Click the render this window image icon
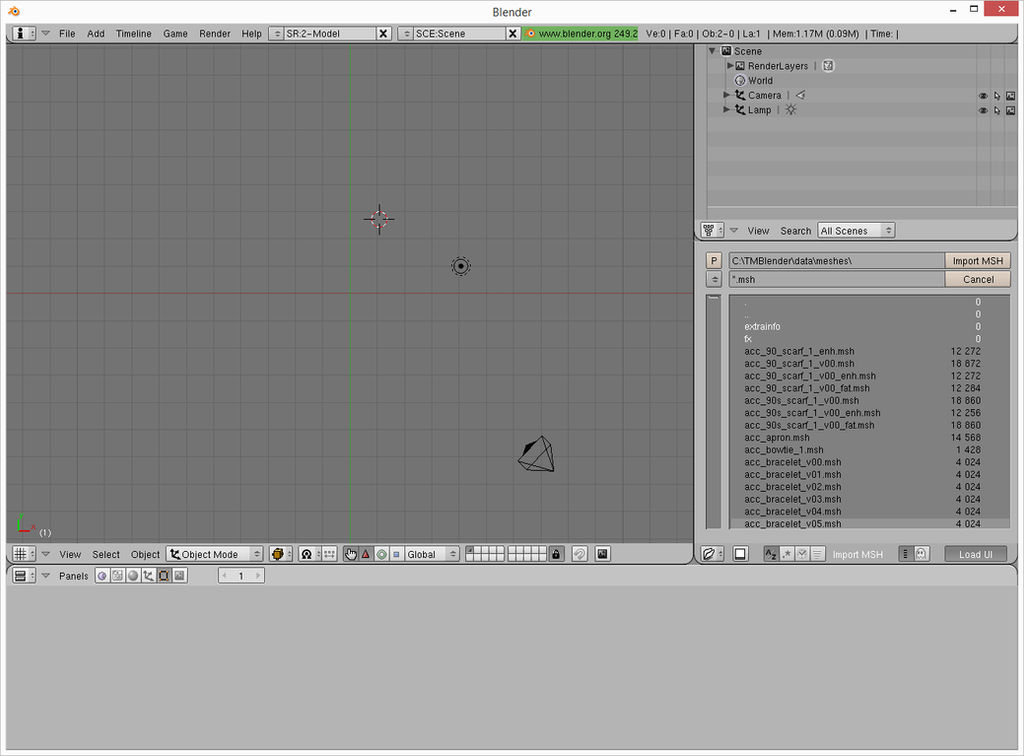Viewport: 1024px width, 756px height. 602,554
